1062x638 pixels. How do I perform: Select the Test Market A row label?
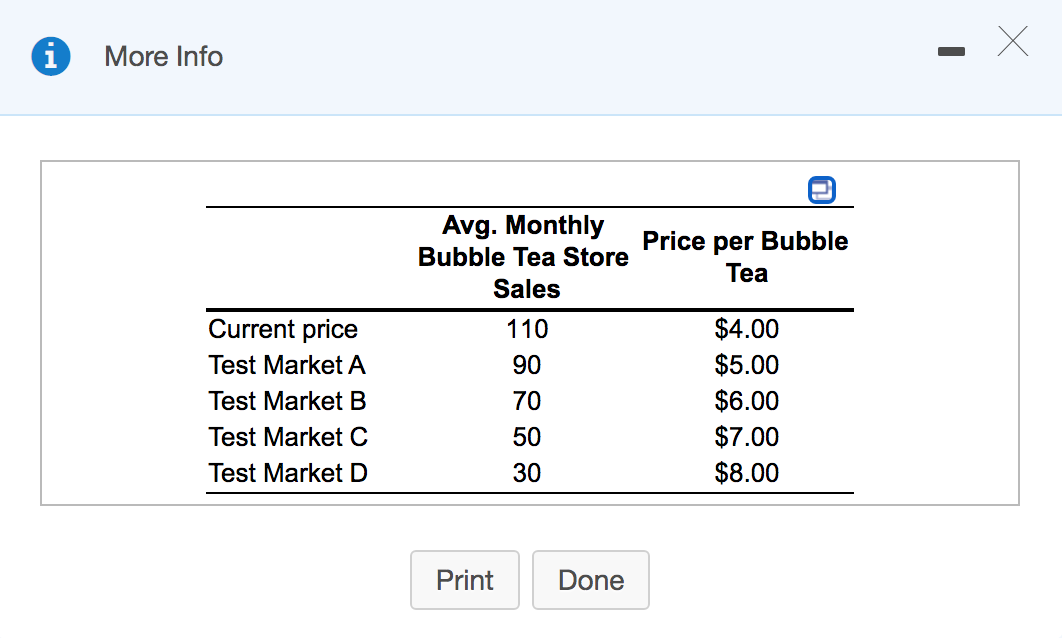(287, 365)
